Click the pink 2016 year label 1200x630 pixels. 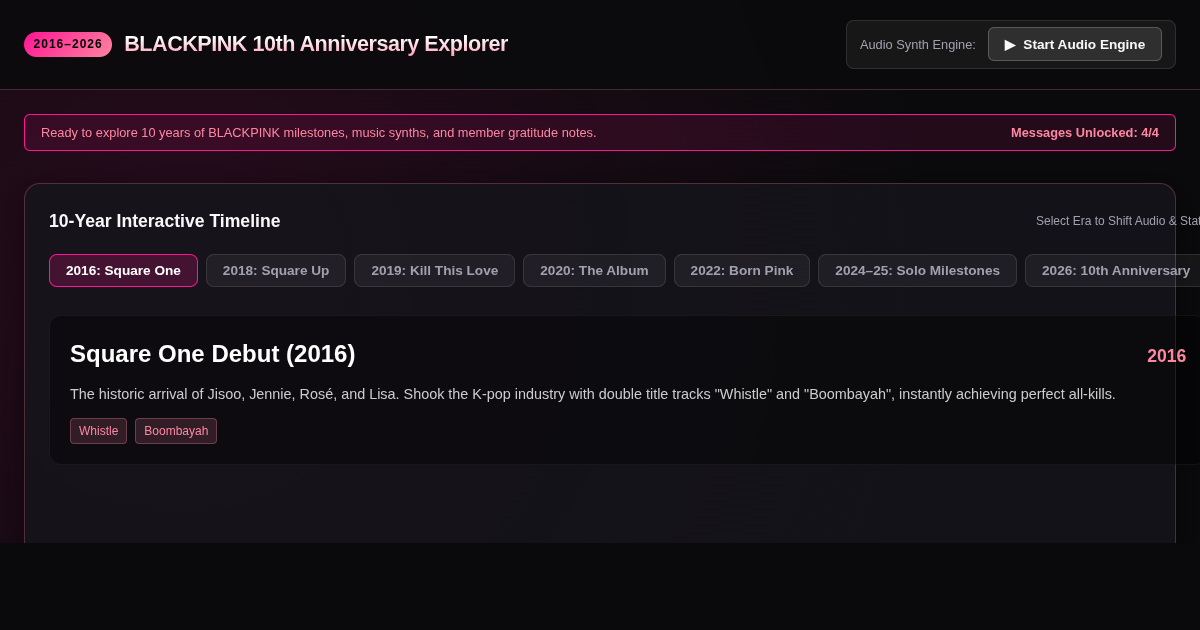[1166, 356]
